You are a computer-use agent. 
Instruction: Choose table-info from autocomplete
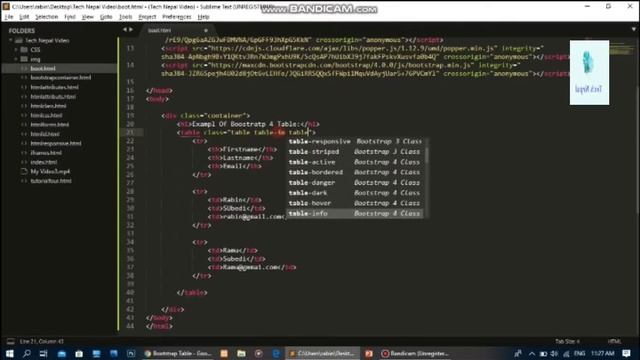(355, 213)
